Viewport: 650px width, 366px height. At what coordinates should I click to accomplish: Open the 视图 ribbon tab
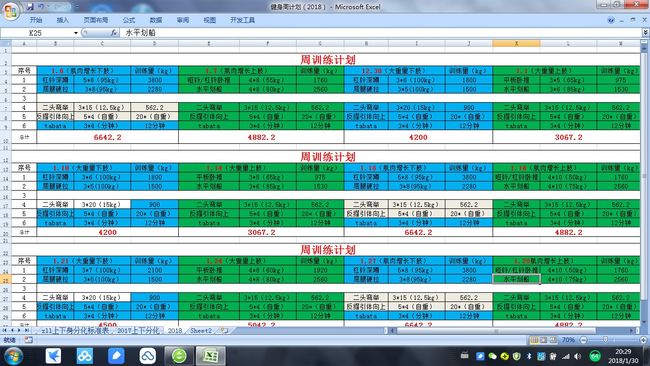(x=210, y=20)
